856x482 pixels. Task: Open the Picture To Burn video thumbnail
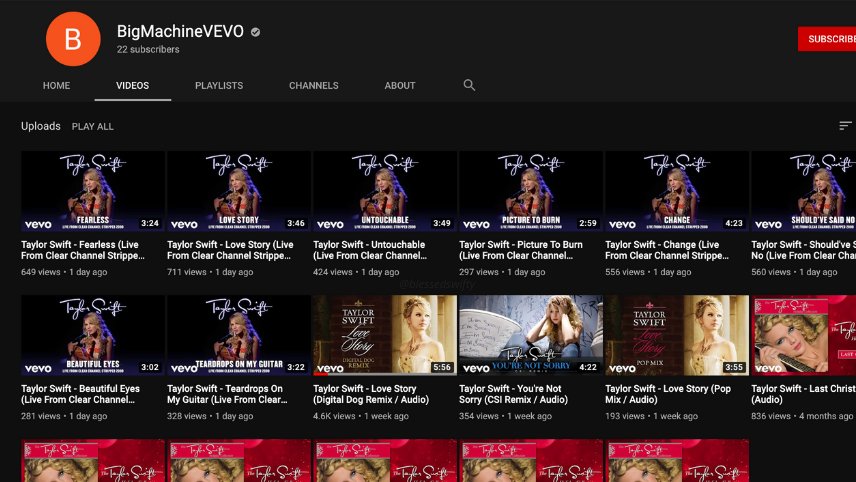click(531, 191)
